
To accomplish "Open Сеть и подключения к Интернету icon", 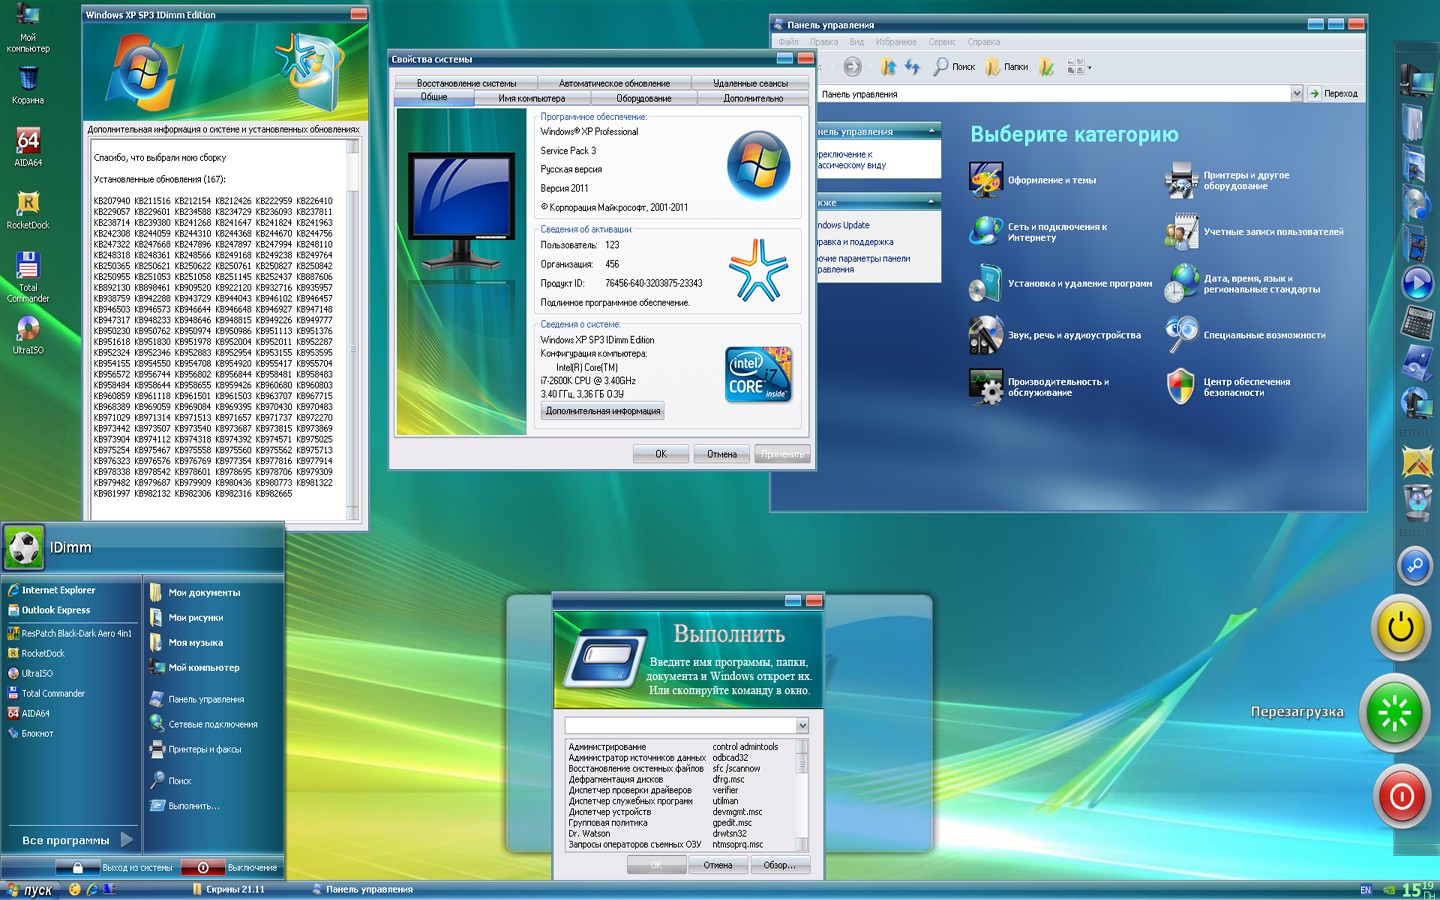I will (x=986, y=232).
